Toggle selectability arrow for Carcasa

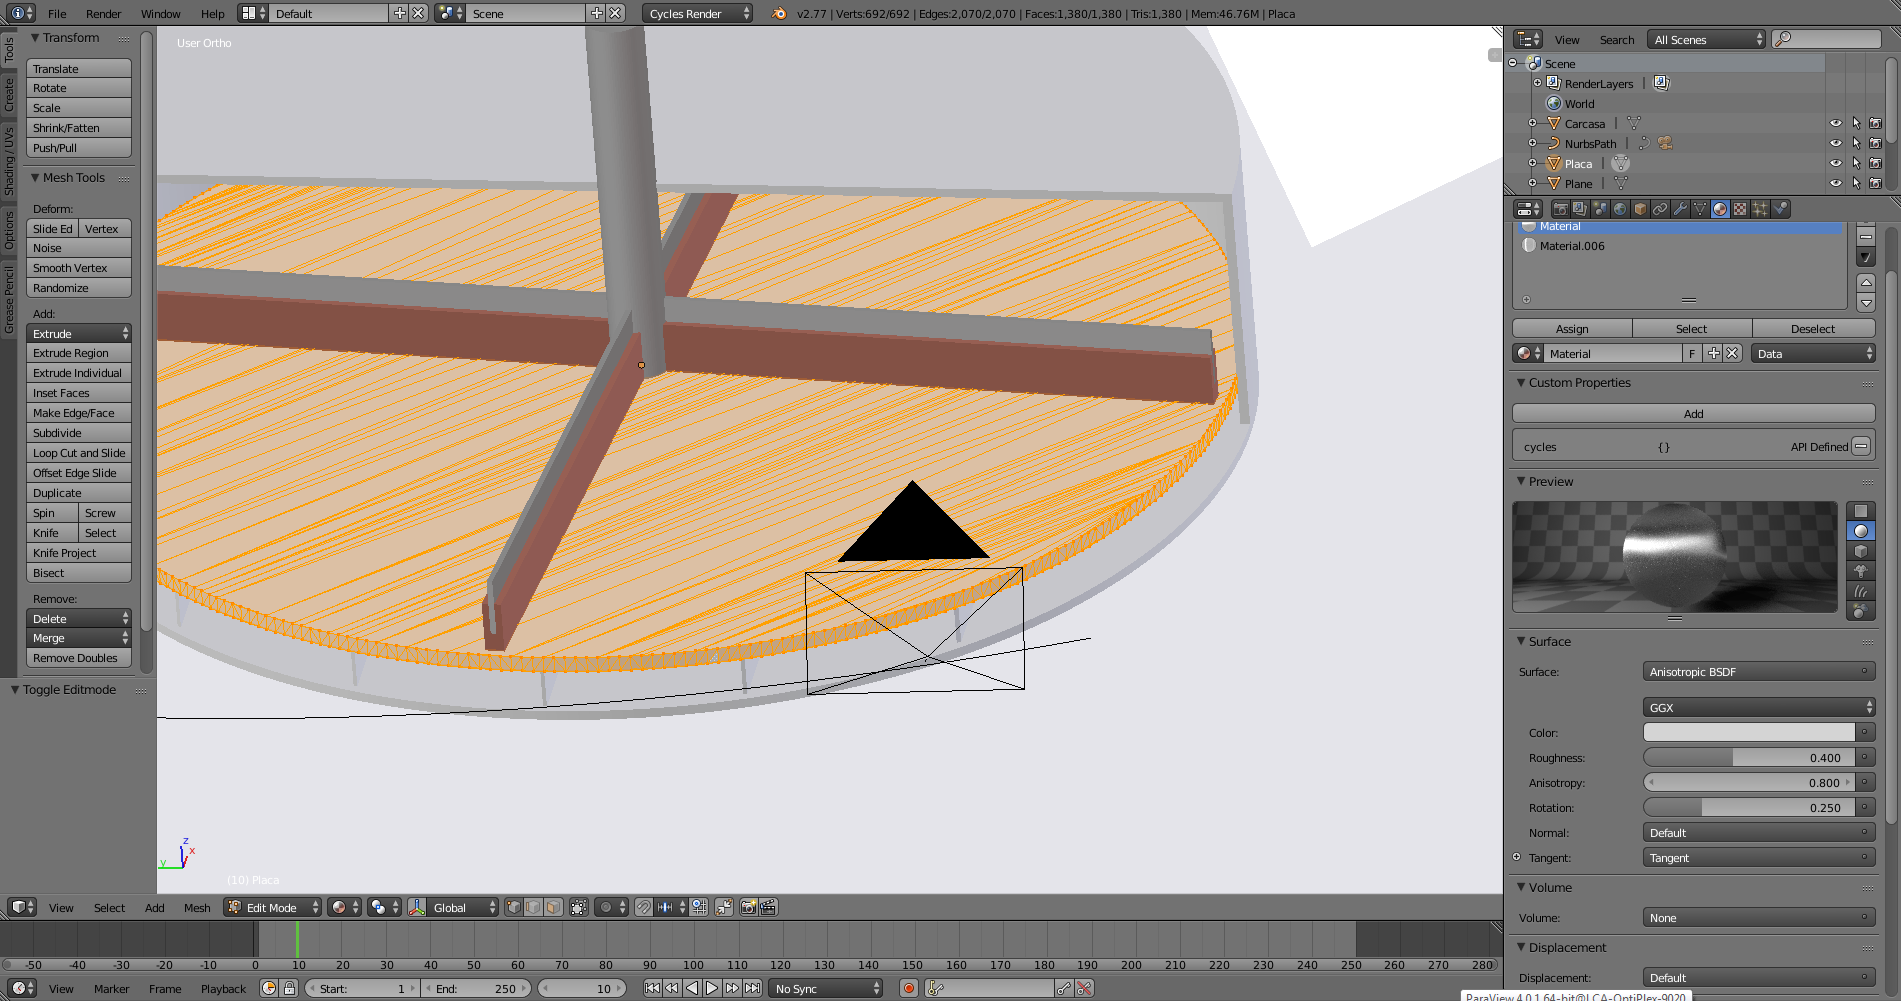coord(1856,123)
